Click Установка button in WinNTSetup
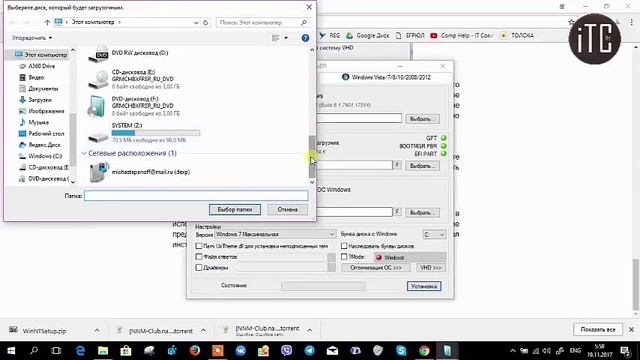 point(424,286)
